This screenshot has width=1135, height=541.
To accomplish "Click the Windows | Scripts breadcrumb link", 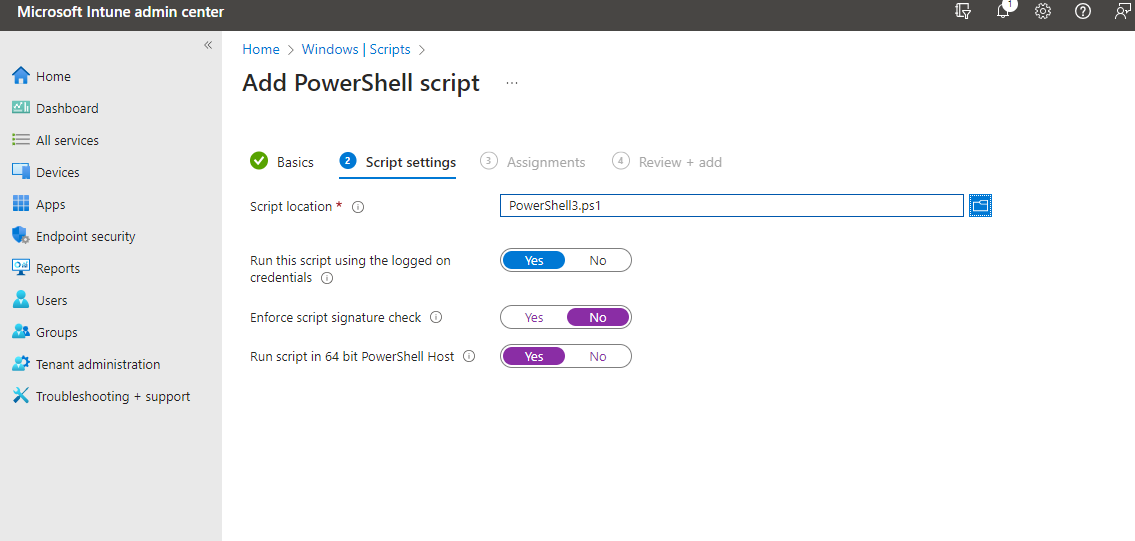I will [356, 49].
